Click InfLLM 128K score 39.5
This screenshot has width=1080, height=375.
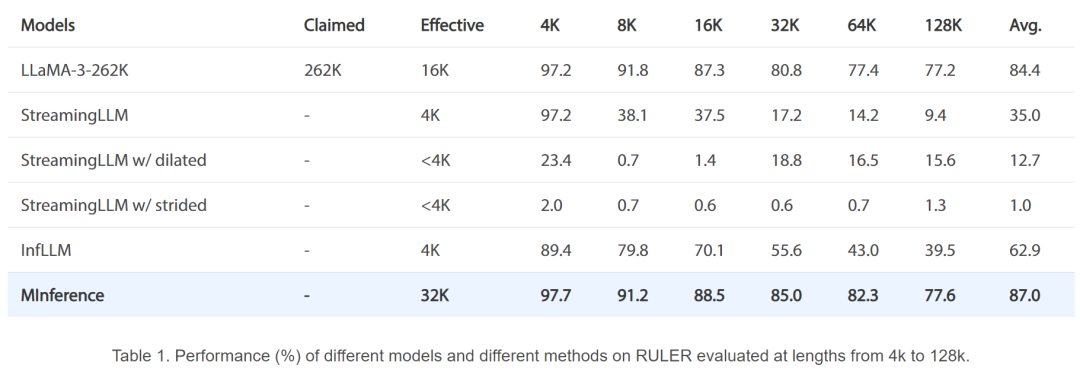tap(939, 250)
